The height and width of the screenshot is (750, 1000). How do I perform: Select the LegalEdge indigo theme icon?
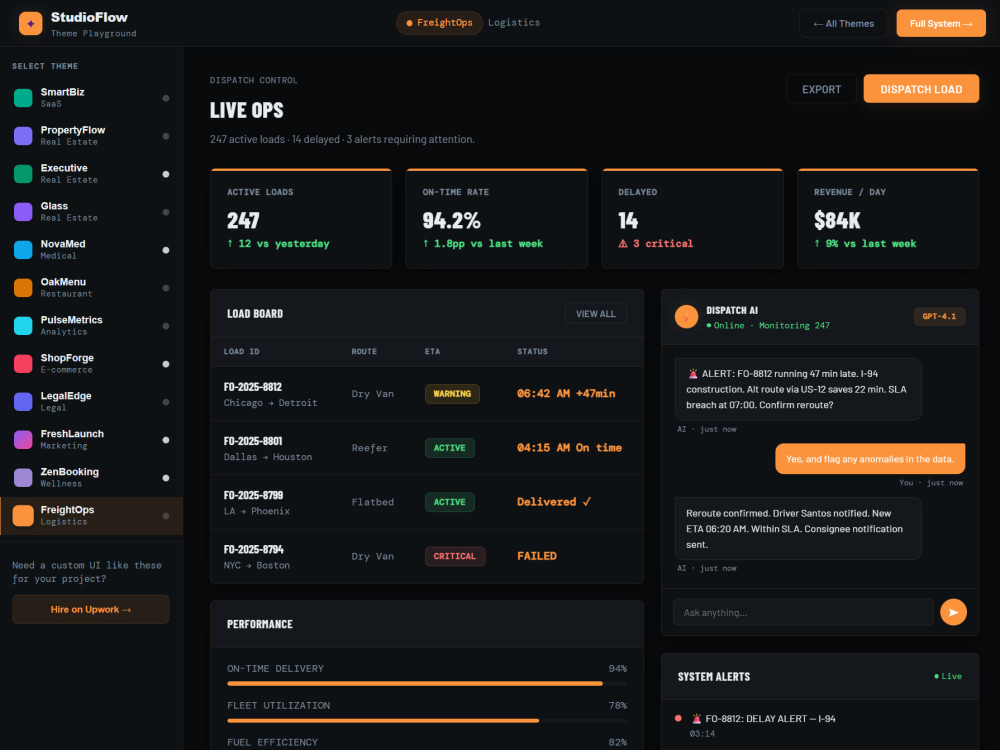pos(23,402)
